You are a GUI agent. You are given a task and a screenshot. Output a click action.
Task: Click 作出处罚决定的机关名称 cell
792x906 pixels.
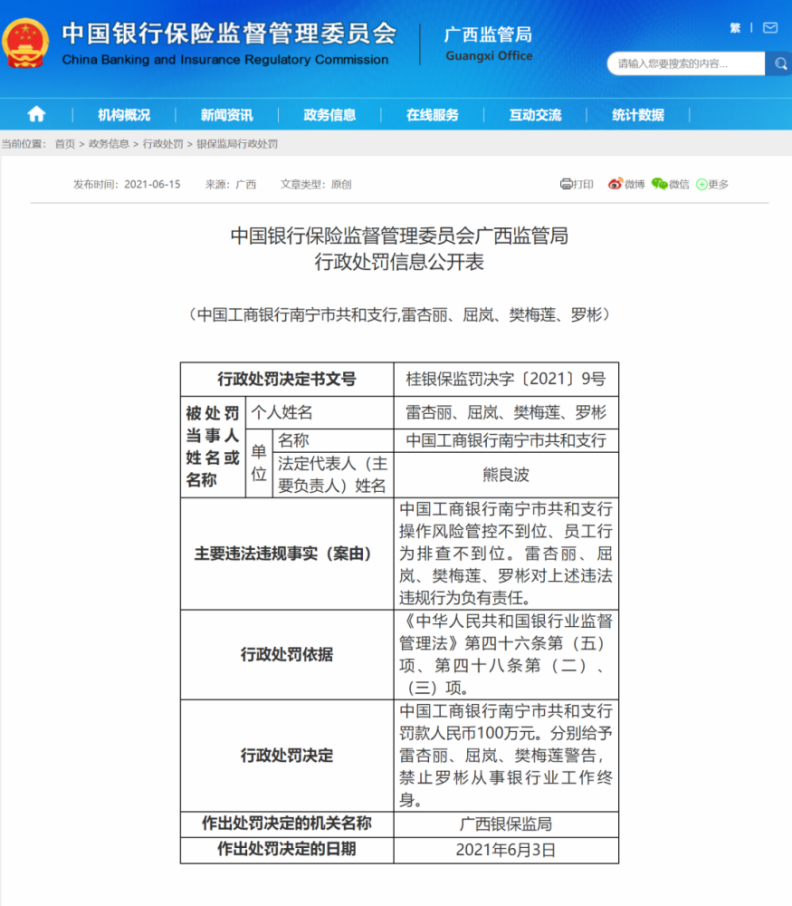[287, 824]
